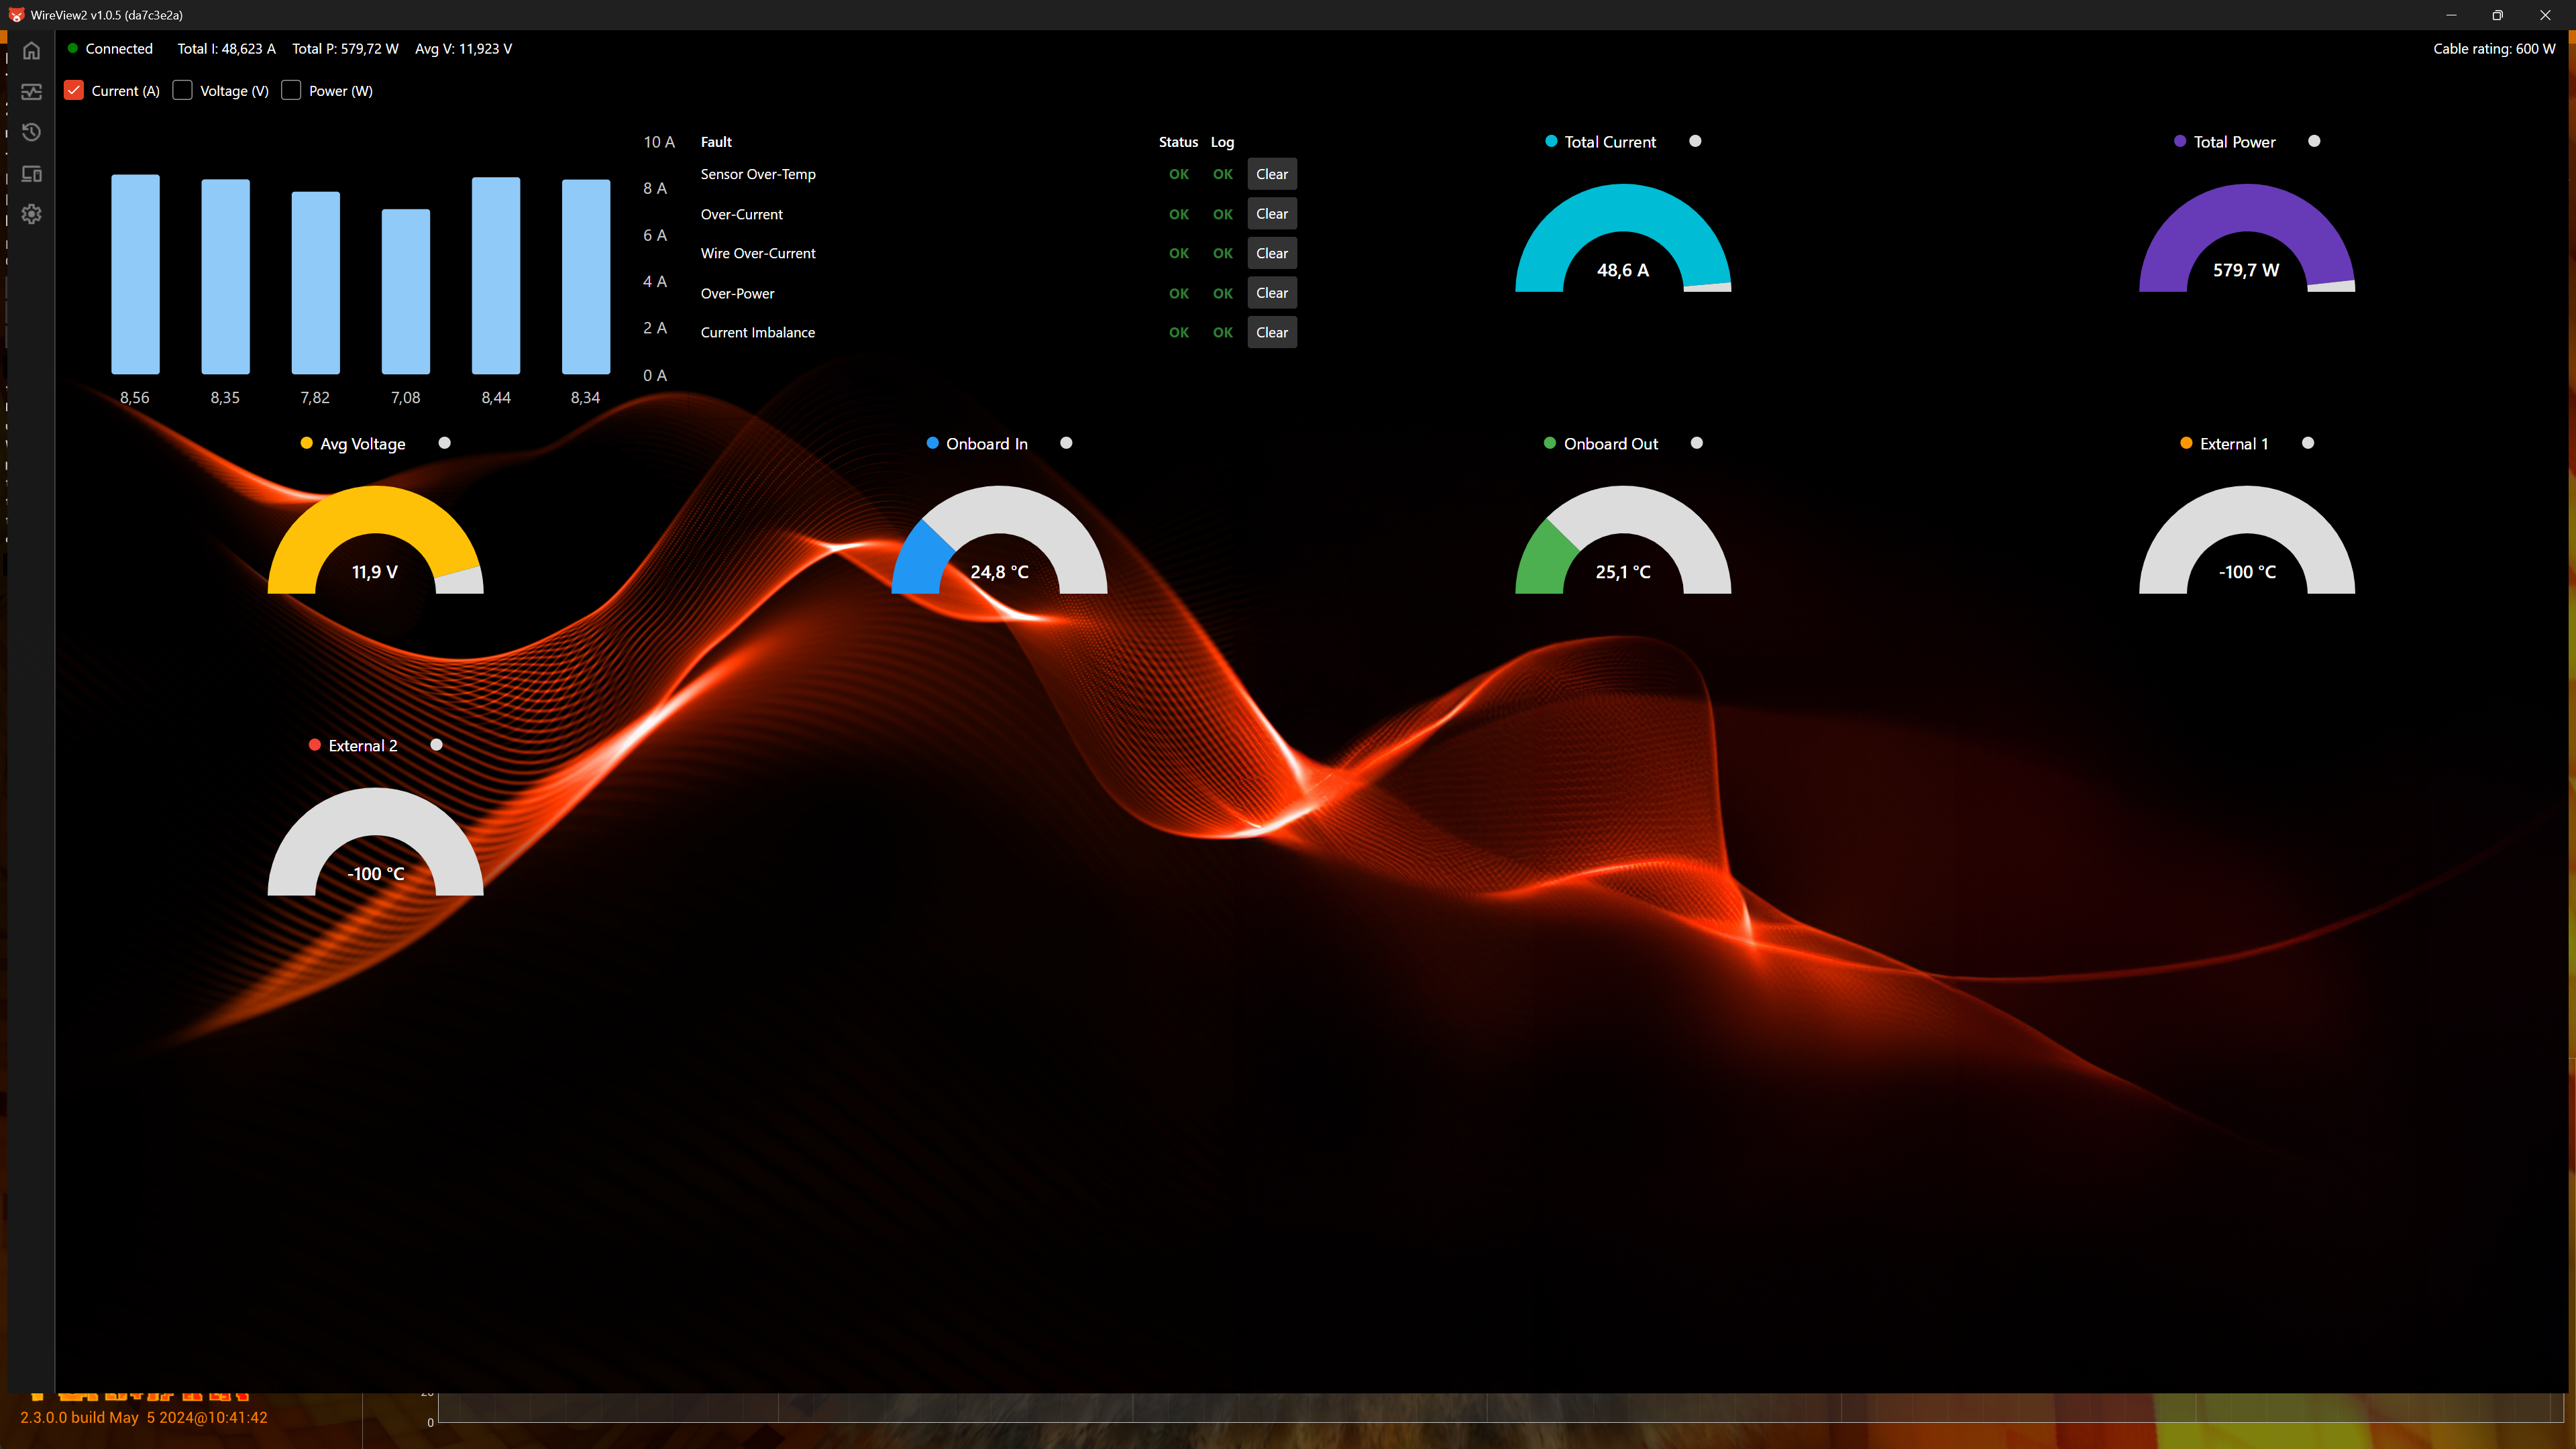Enable the Power (W) checkbox
The image size is (2576, 1449).
click(291, 90)
